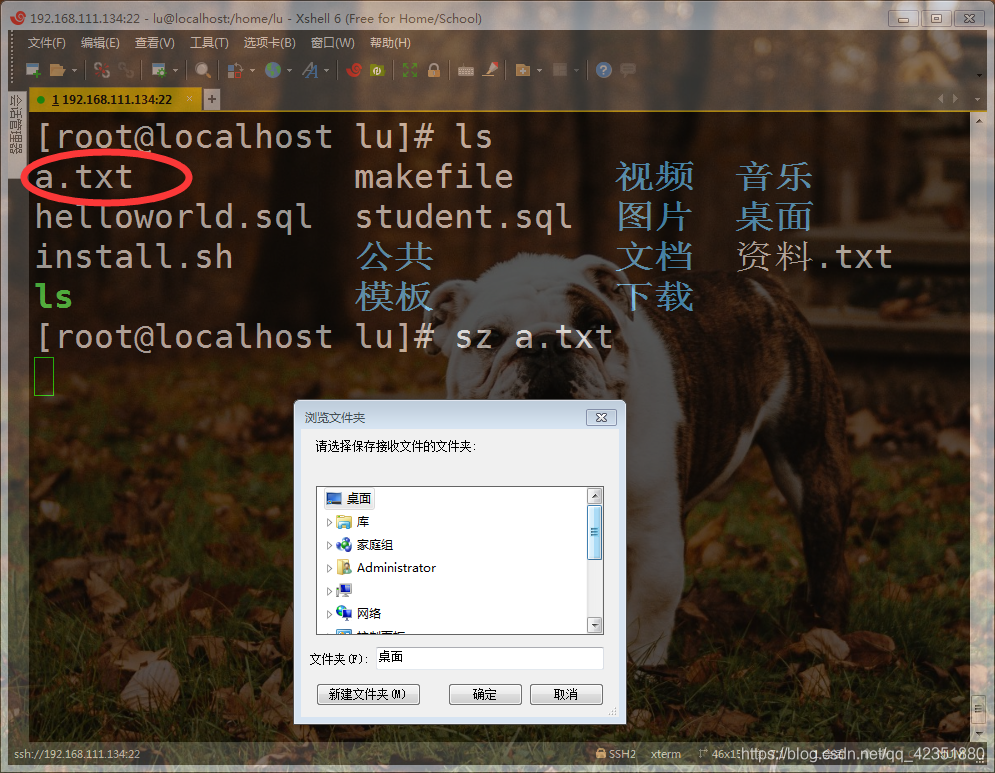Open the session manager side tab

(x=16, y=124)
